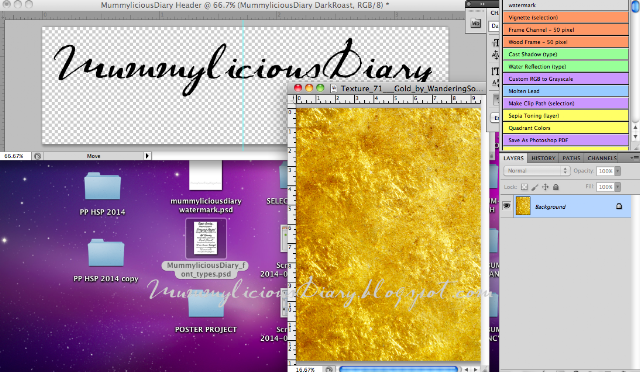Click the Mb mini bridge panel icon
Viewport: 640px width, 372px height.
point(476,23)
